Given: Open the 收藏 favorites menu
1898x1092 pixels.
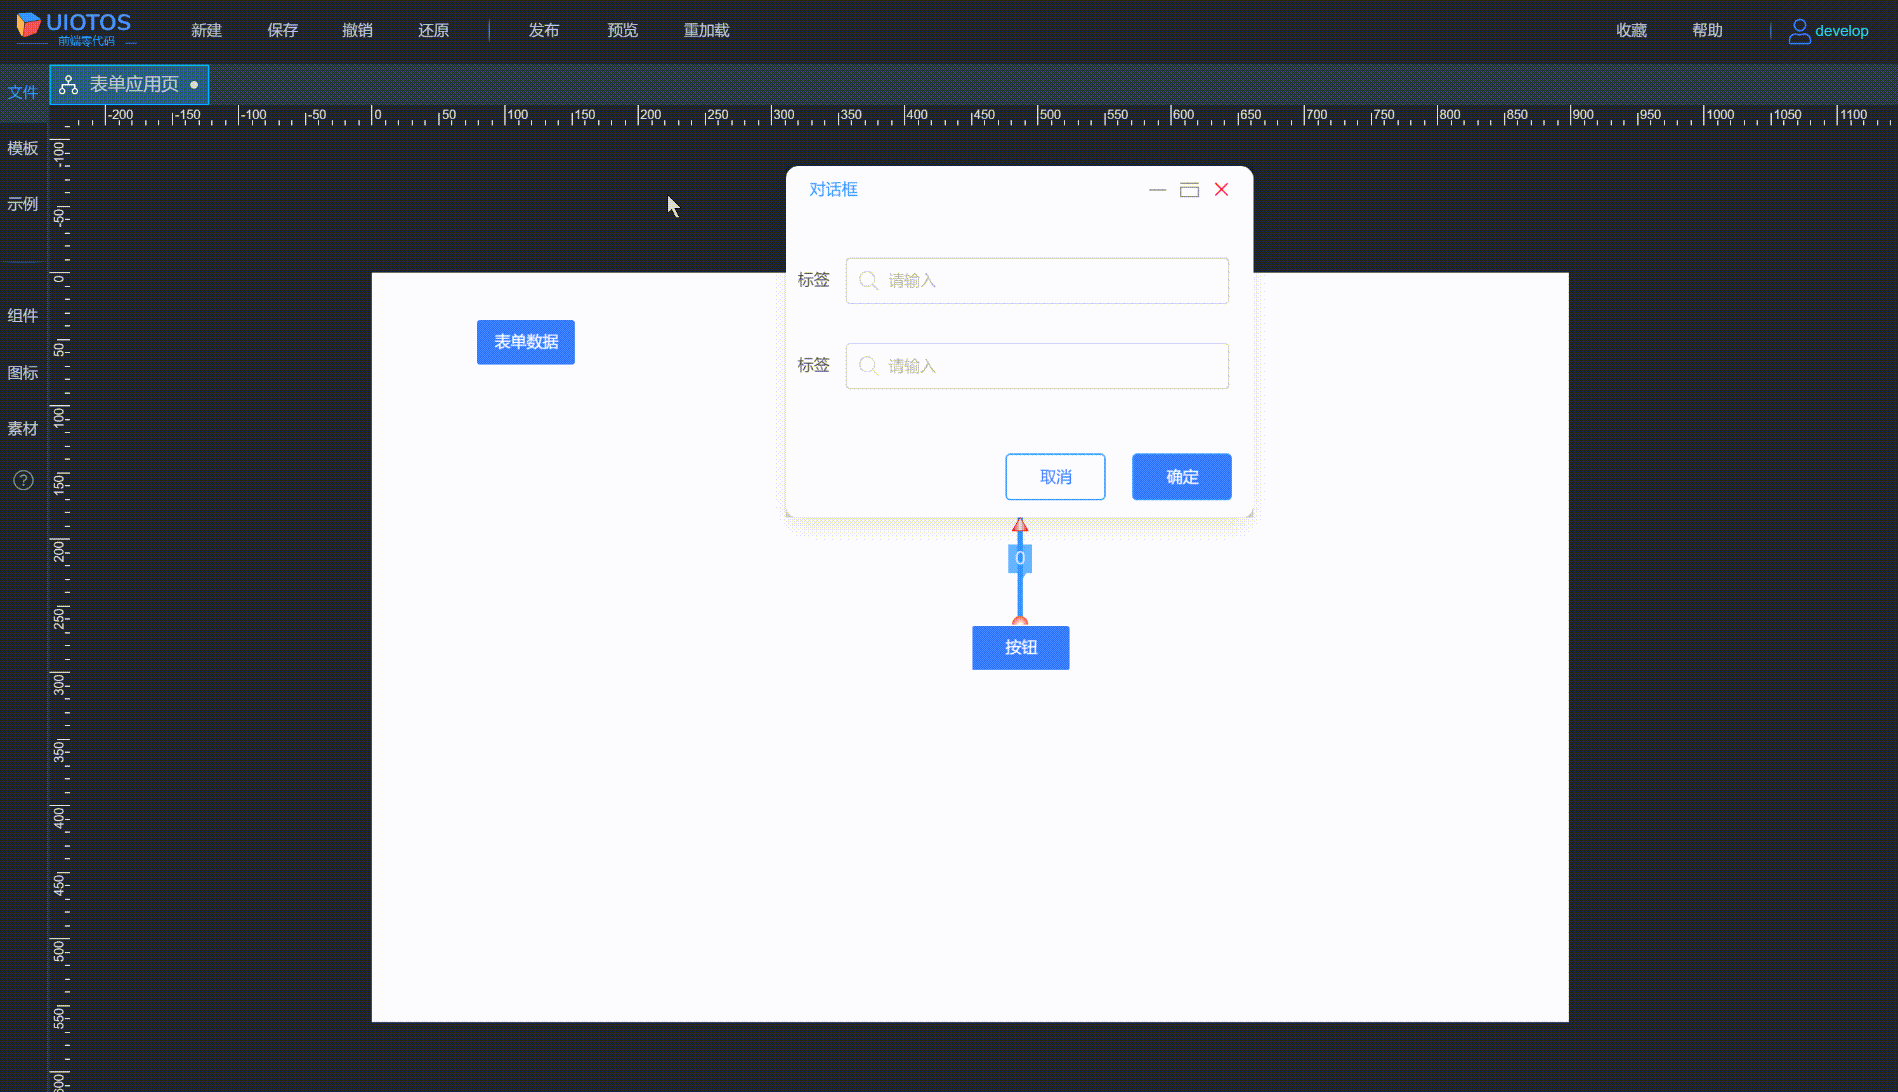Looking at the screenshot, I should click(x=1632, y=31).
